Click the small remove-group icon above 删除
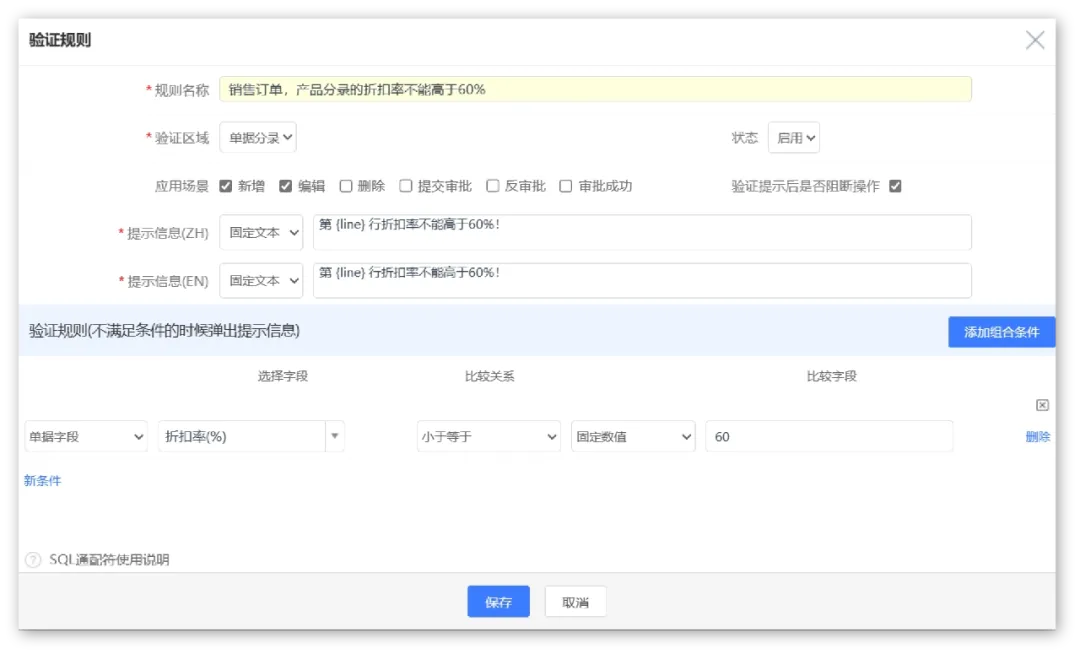Viewport: 1080px width, 654px height. pos(1042,405)
